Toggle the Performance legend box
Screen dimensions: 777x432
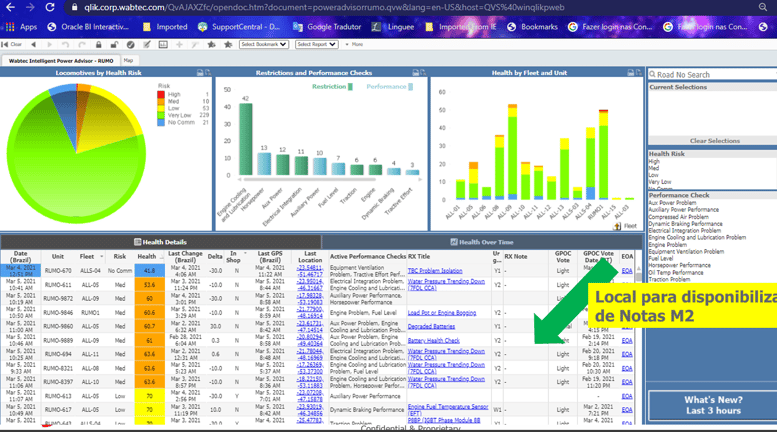point(410,87)
